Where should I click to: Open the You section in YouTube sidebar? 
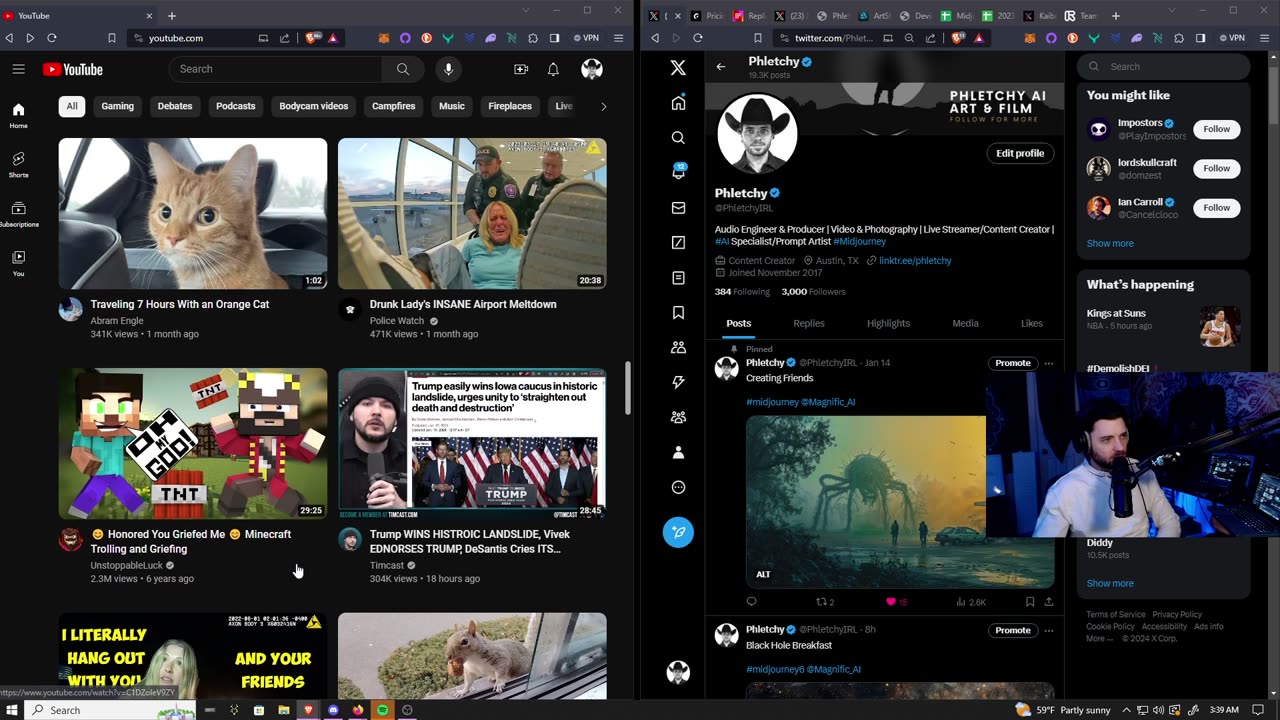pos(18,263)
